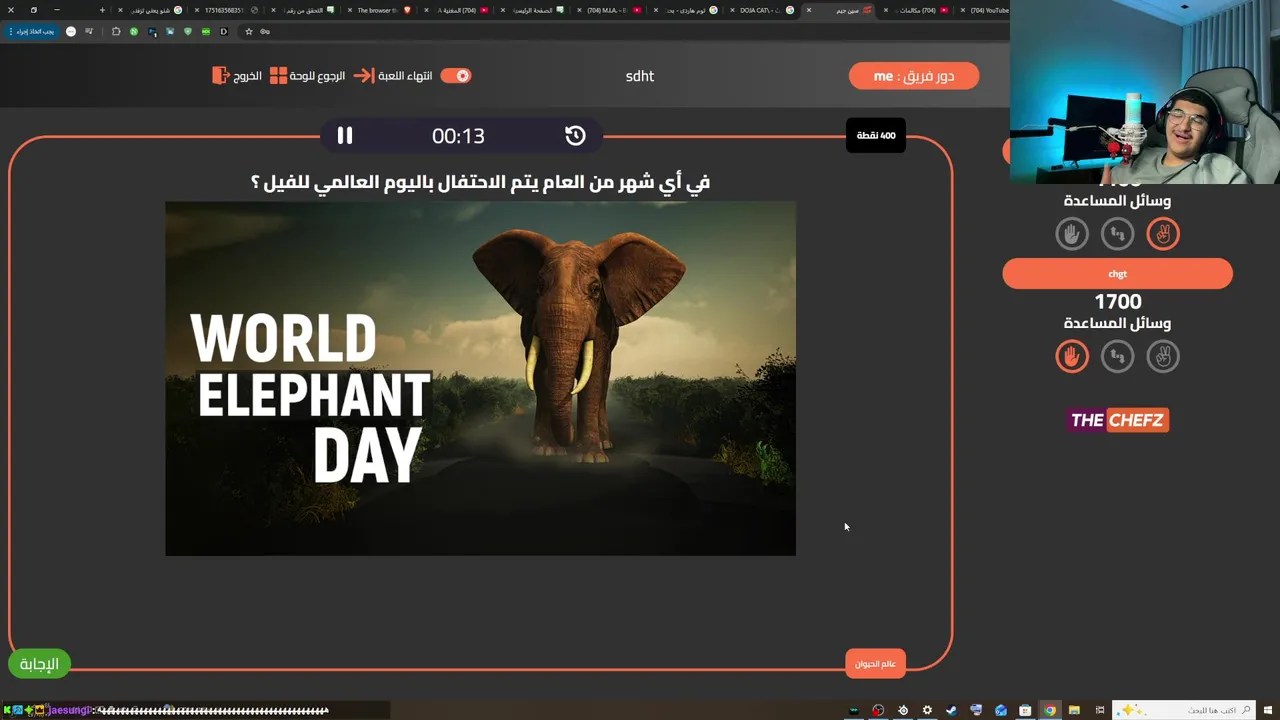
Task: Click the timer showing 00:13
Action: coord(458,136)
